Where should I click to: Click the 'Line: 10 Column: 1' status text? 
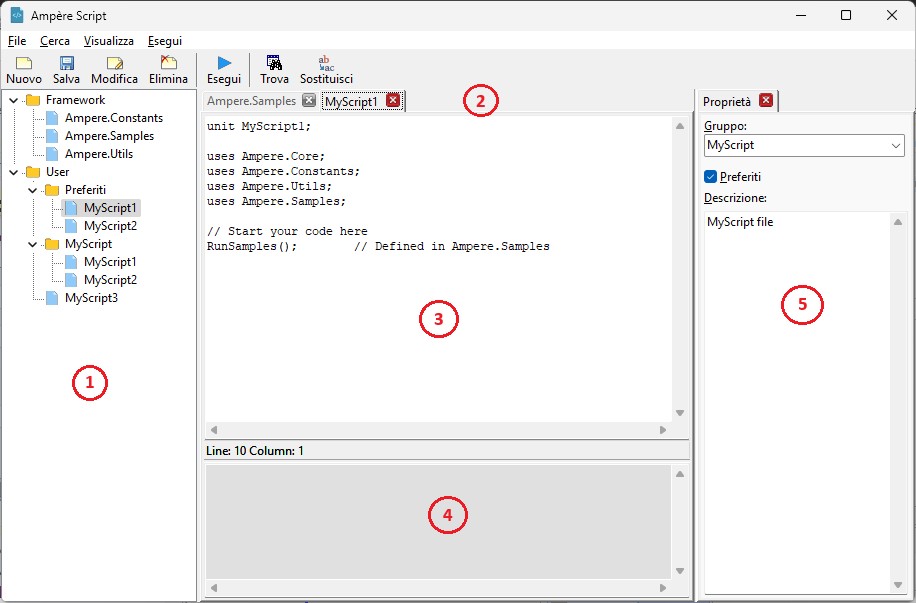coord(255,451)
